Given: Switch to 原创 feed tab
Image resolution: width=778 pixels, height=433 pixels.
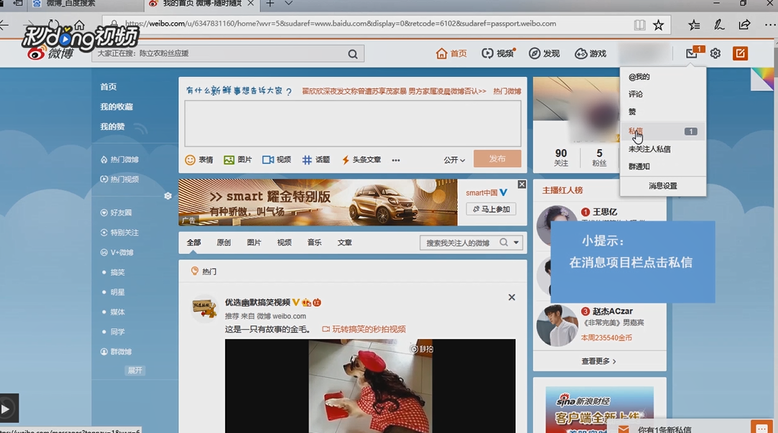Looking at the screenshot, I should point(224,243).
